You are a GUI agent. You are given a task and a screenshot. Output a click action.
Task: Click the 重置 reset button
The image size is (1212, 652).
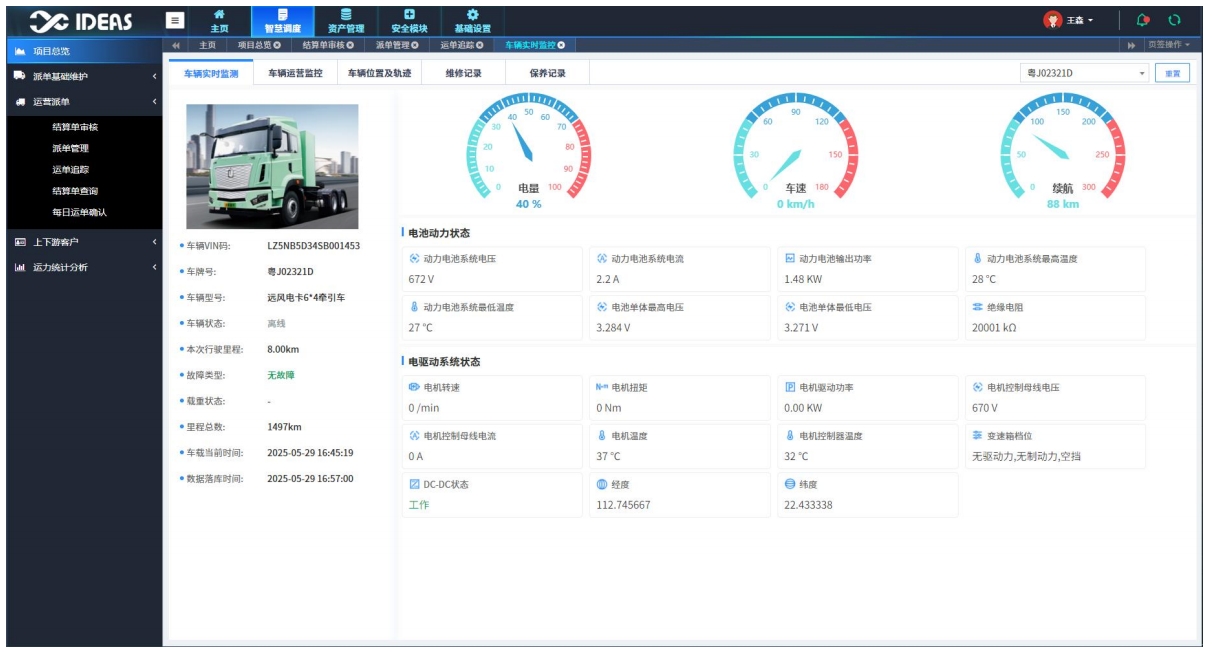coord(1173,74)
